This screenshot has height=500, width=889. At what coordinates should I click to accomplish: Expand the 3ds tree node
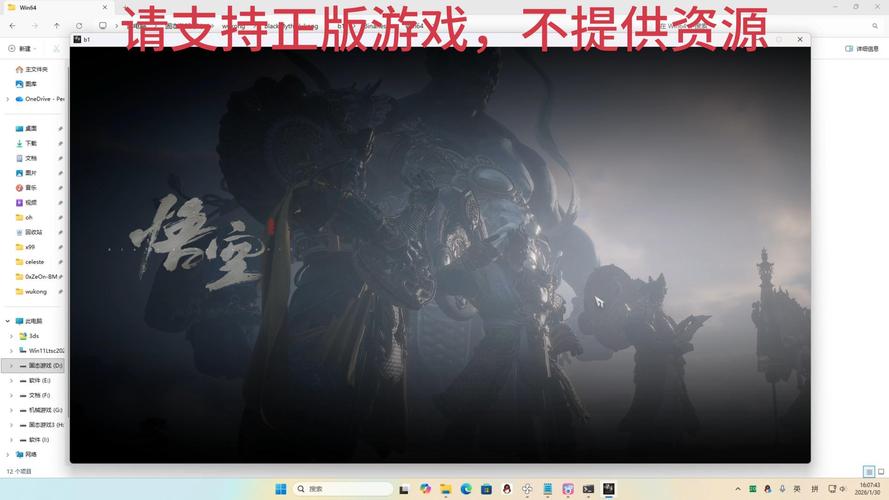click(x=11, y=336)
